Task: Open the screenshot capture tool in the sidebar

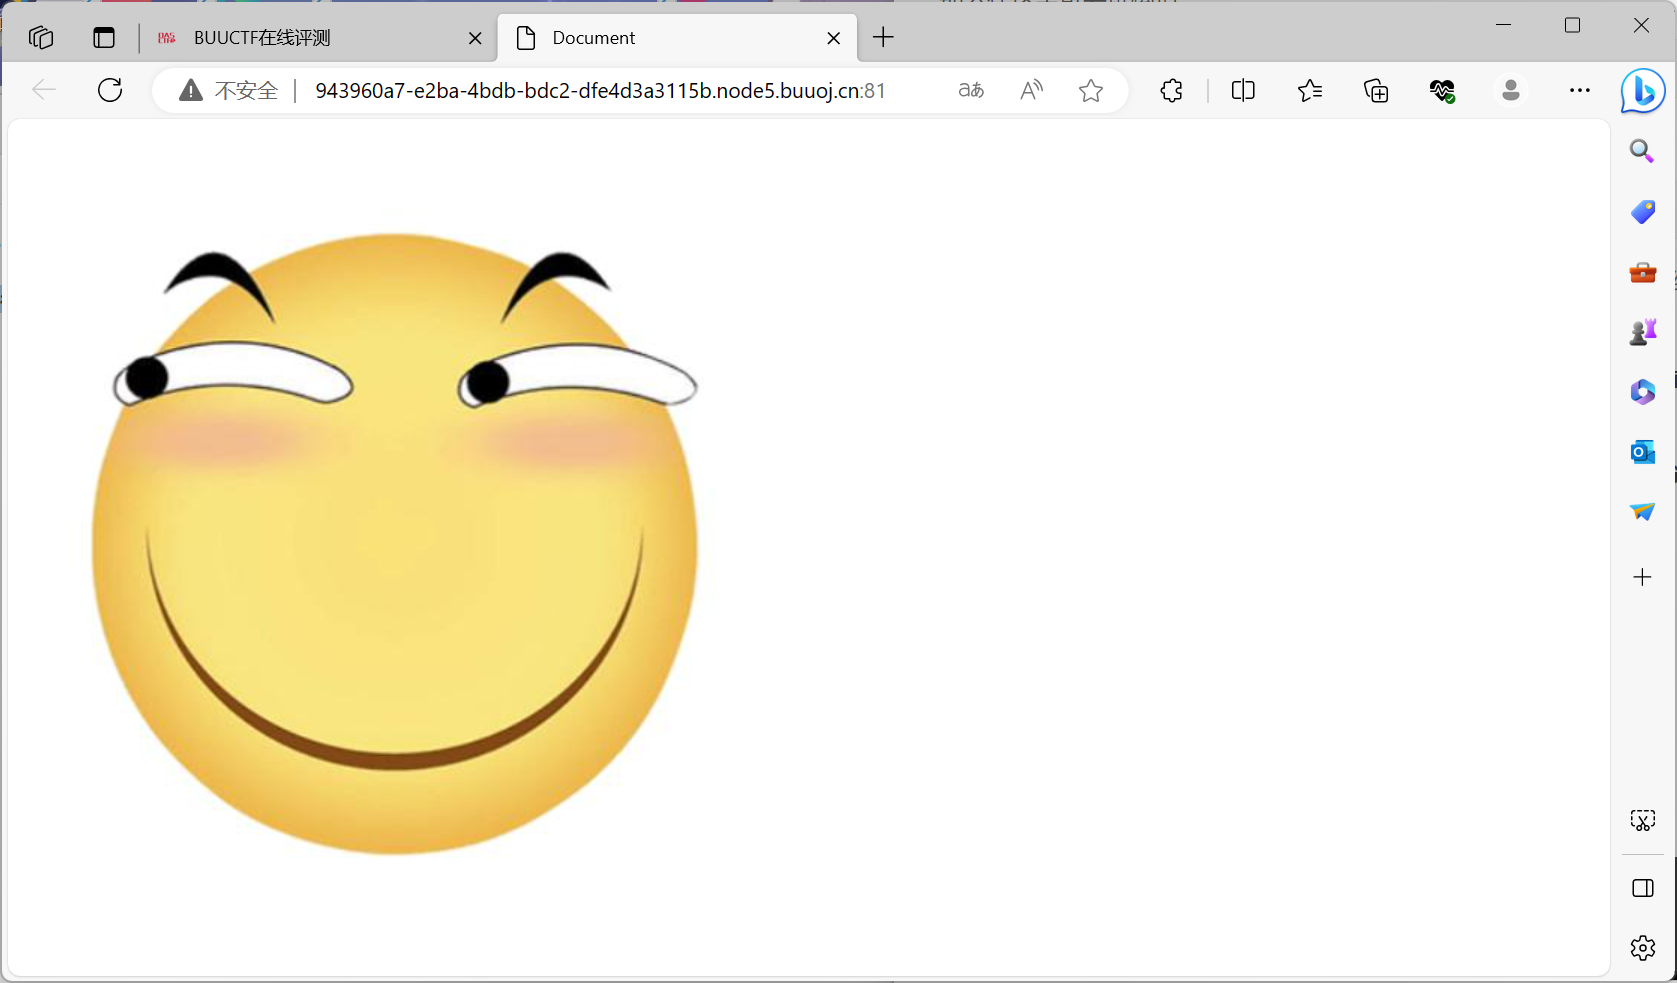Action: 1643,821
